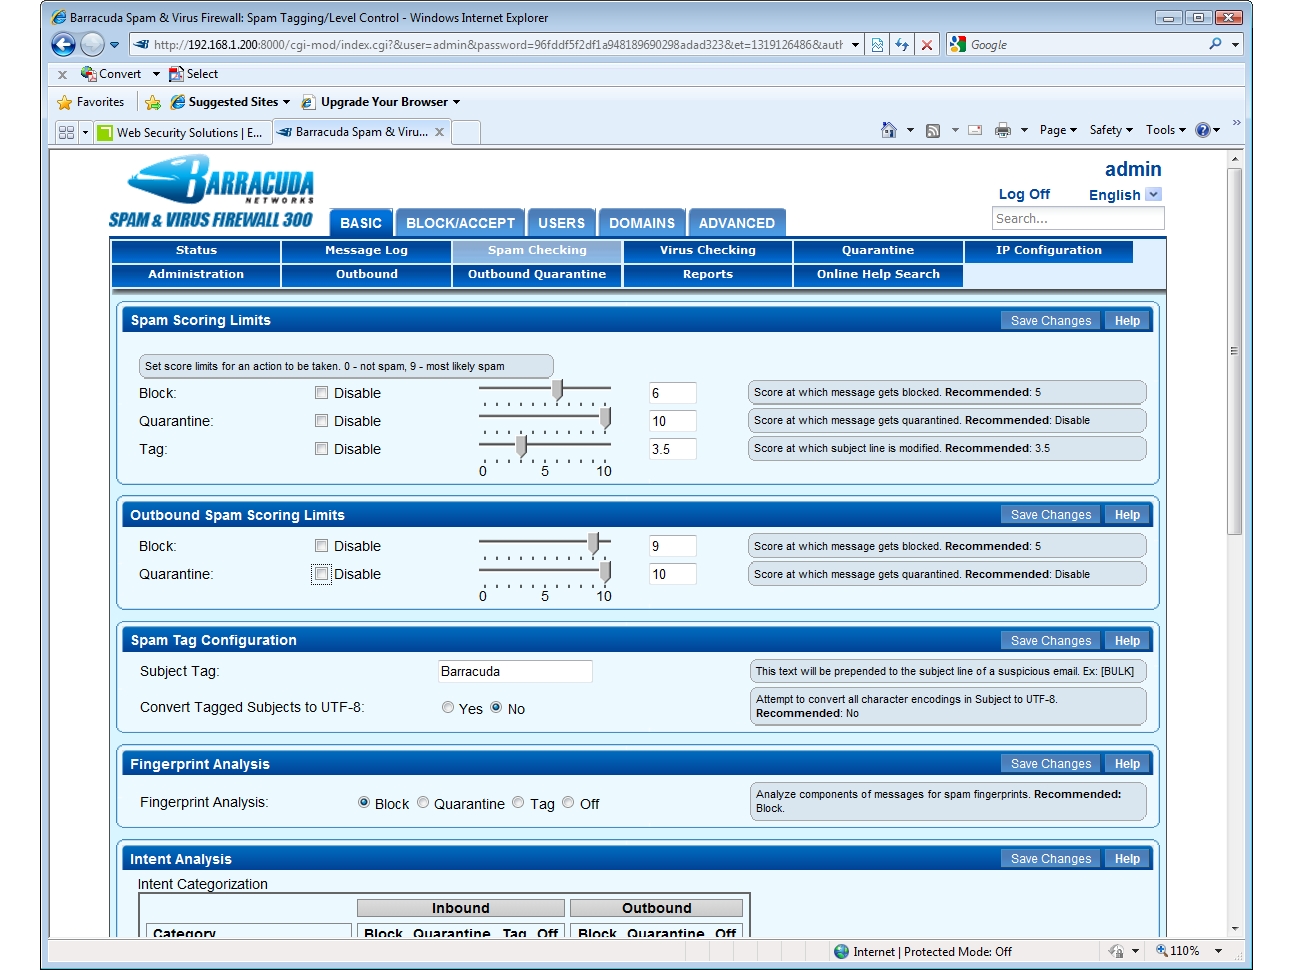Click the Add to Favorites Bar icon
The width and height of the screenshot is (1293, 970).
coord(153,102)
